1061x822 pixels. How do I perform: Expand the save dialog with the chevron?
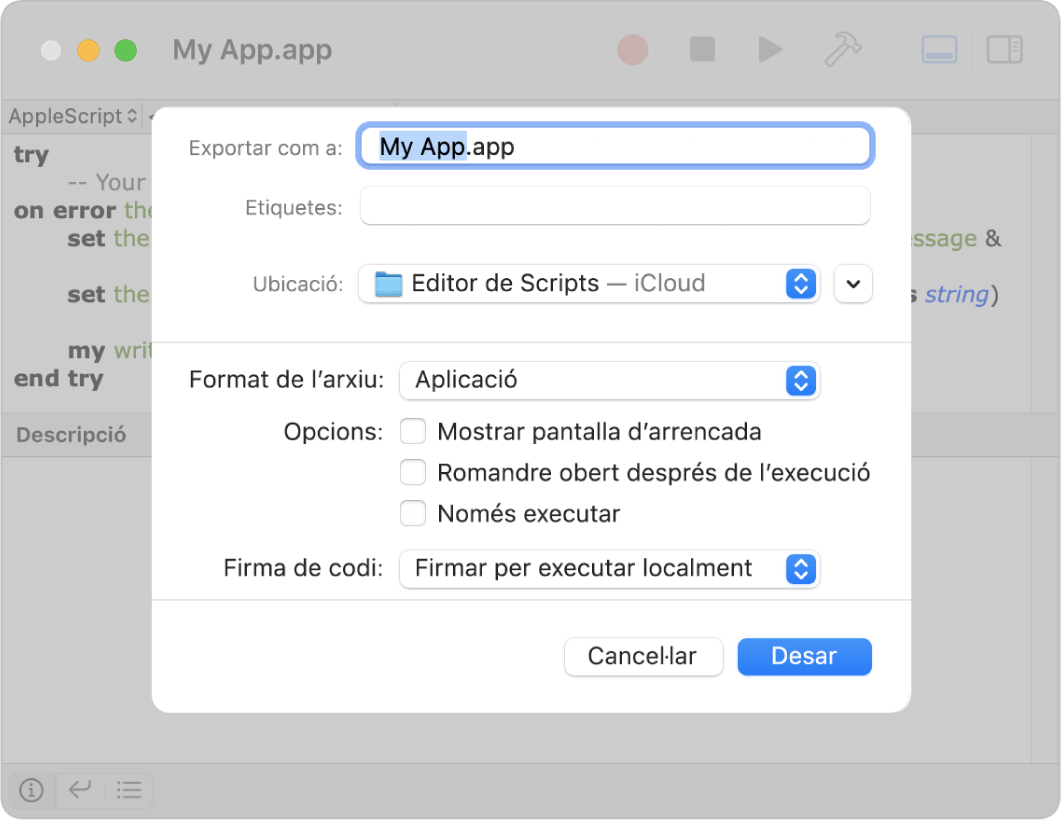click(852, 283)
